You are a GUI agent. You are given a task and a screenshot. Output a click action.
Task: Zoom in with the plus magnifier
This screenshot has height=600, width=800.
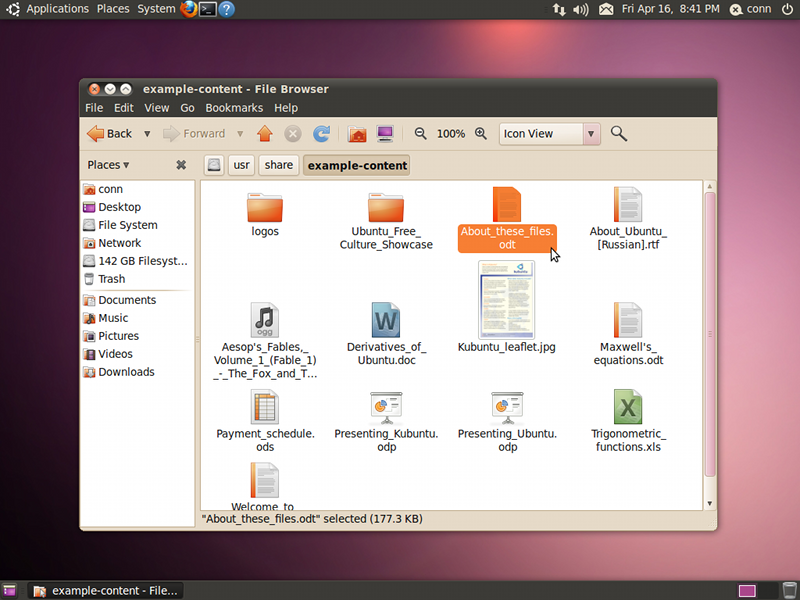[481, 134]
